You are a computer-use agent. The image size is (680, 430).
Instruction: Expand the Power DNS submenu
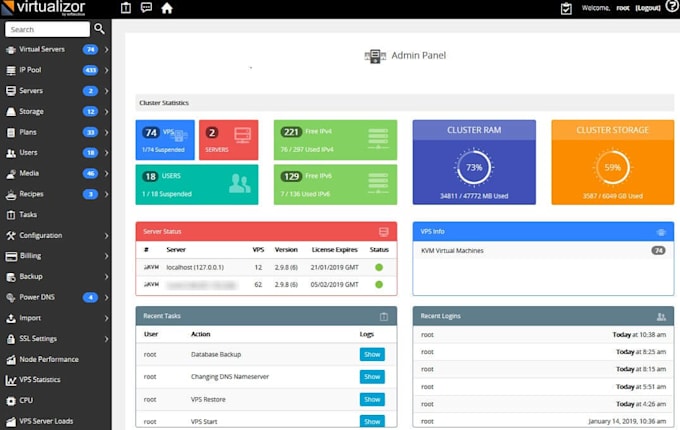coord(106,298)
